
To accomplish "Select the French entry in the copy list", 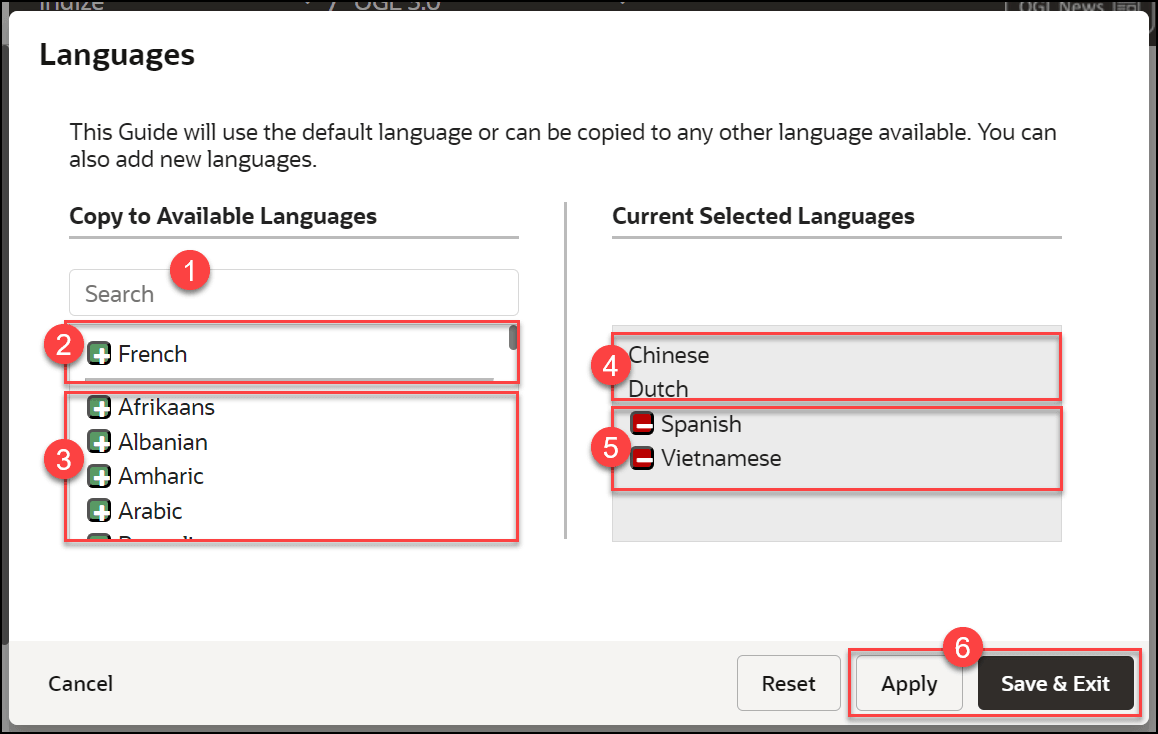I will [x=155, y=353].
